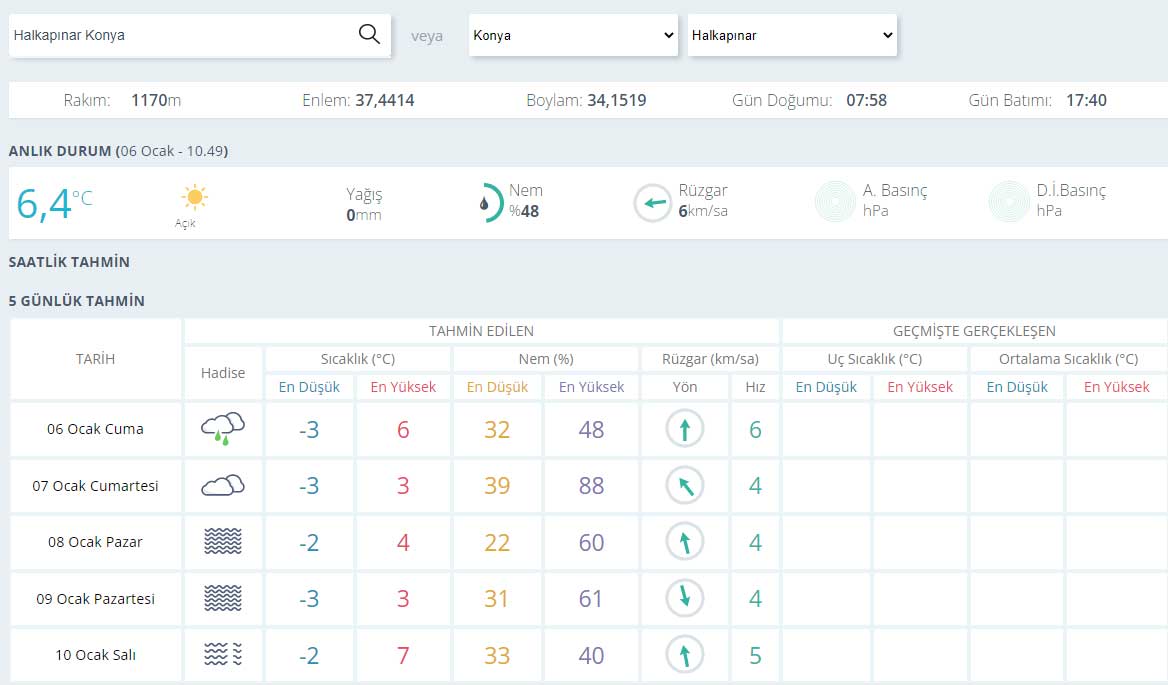
Task: Click high temperature 6 for 06 Ocak Cuma
Action: [x=403, y=430]
